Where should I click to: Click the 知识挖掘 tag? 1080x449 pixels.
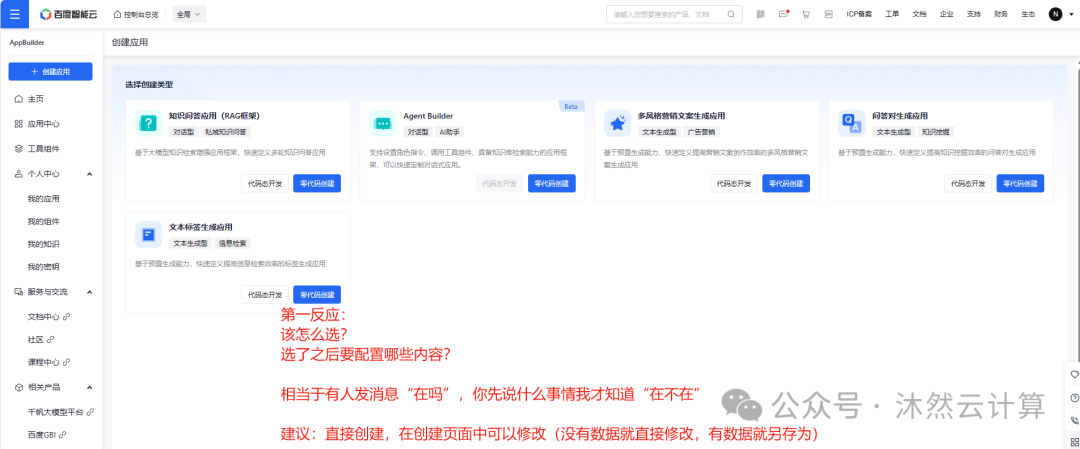click(935, 132)
